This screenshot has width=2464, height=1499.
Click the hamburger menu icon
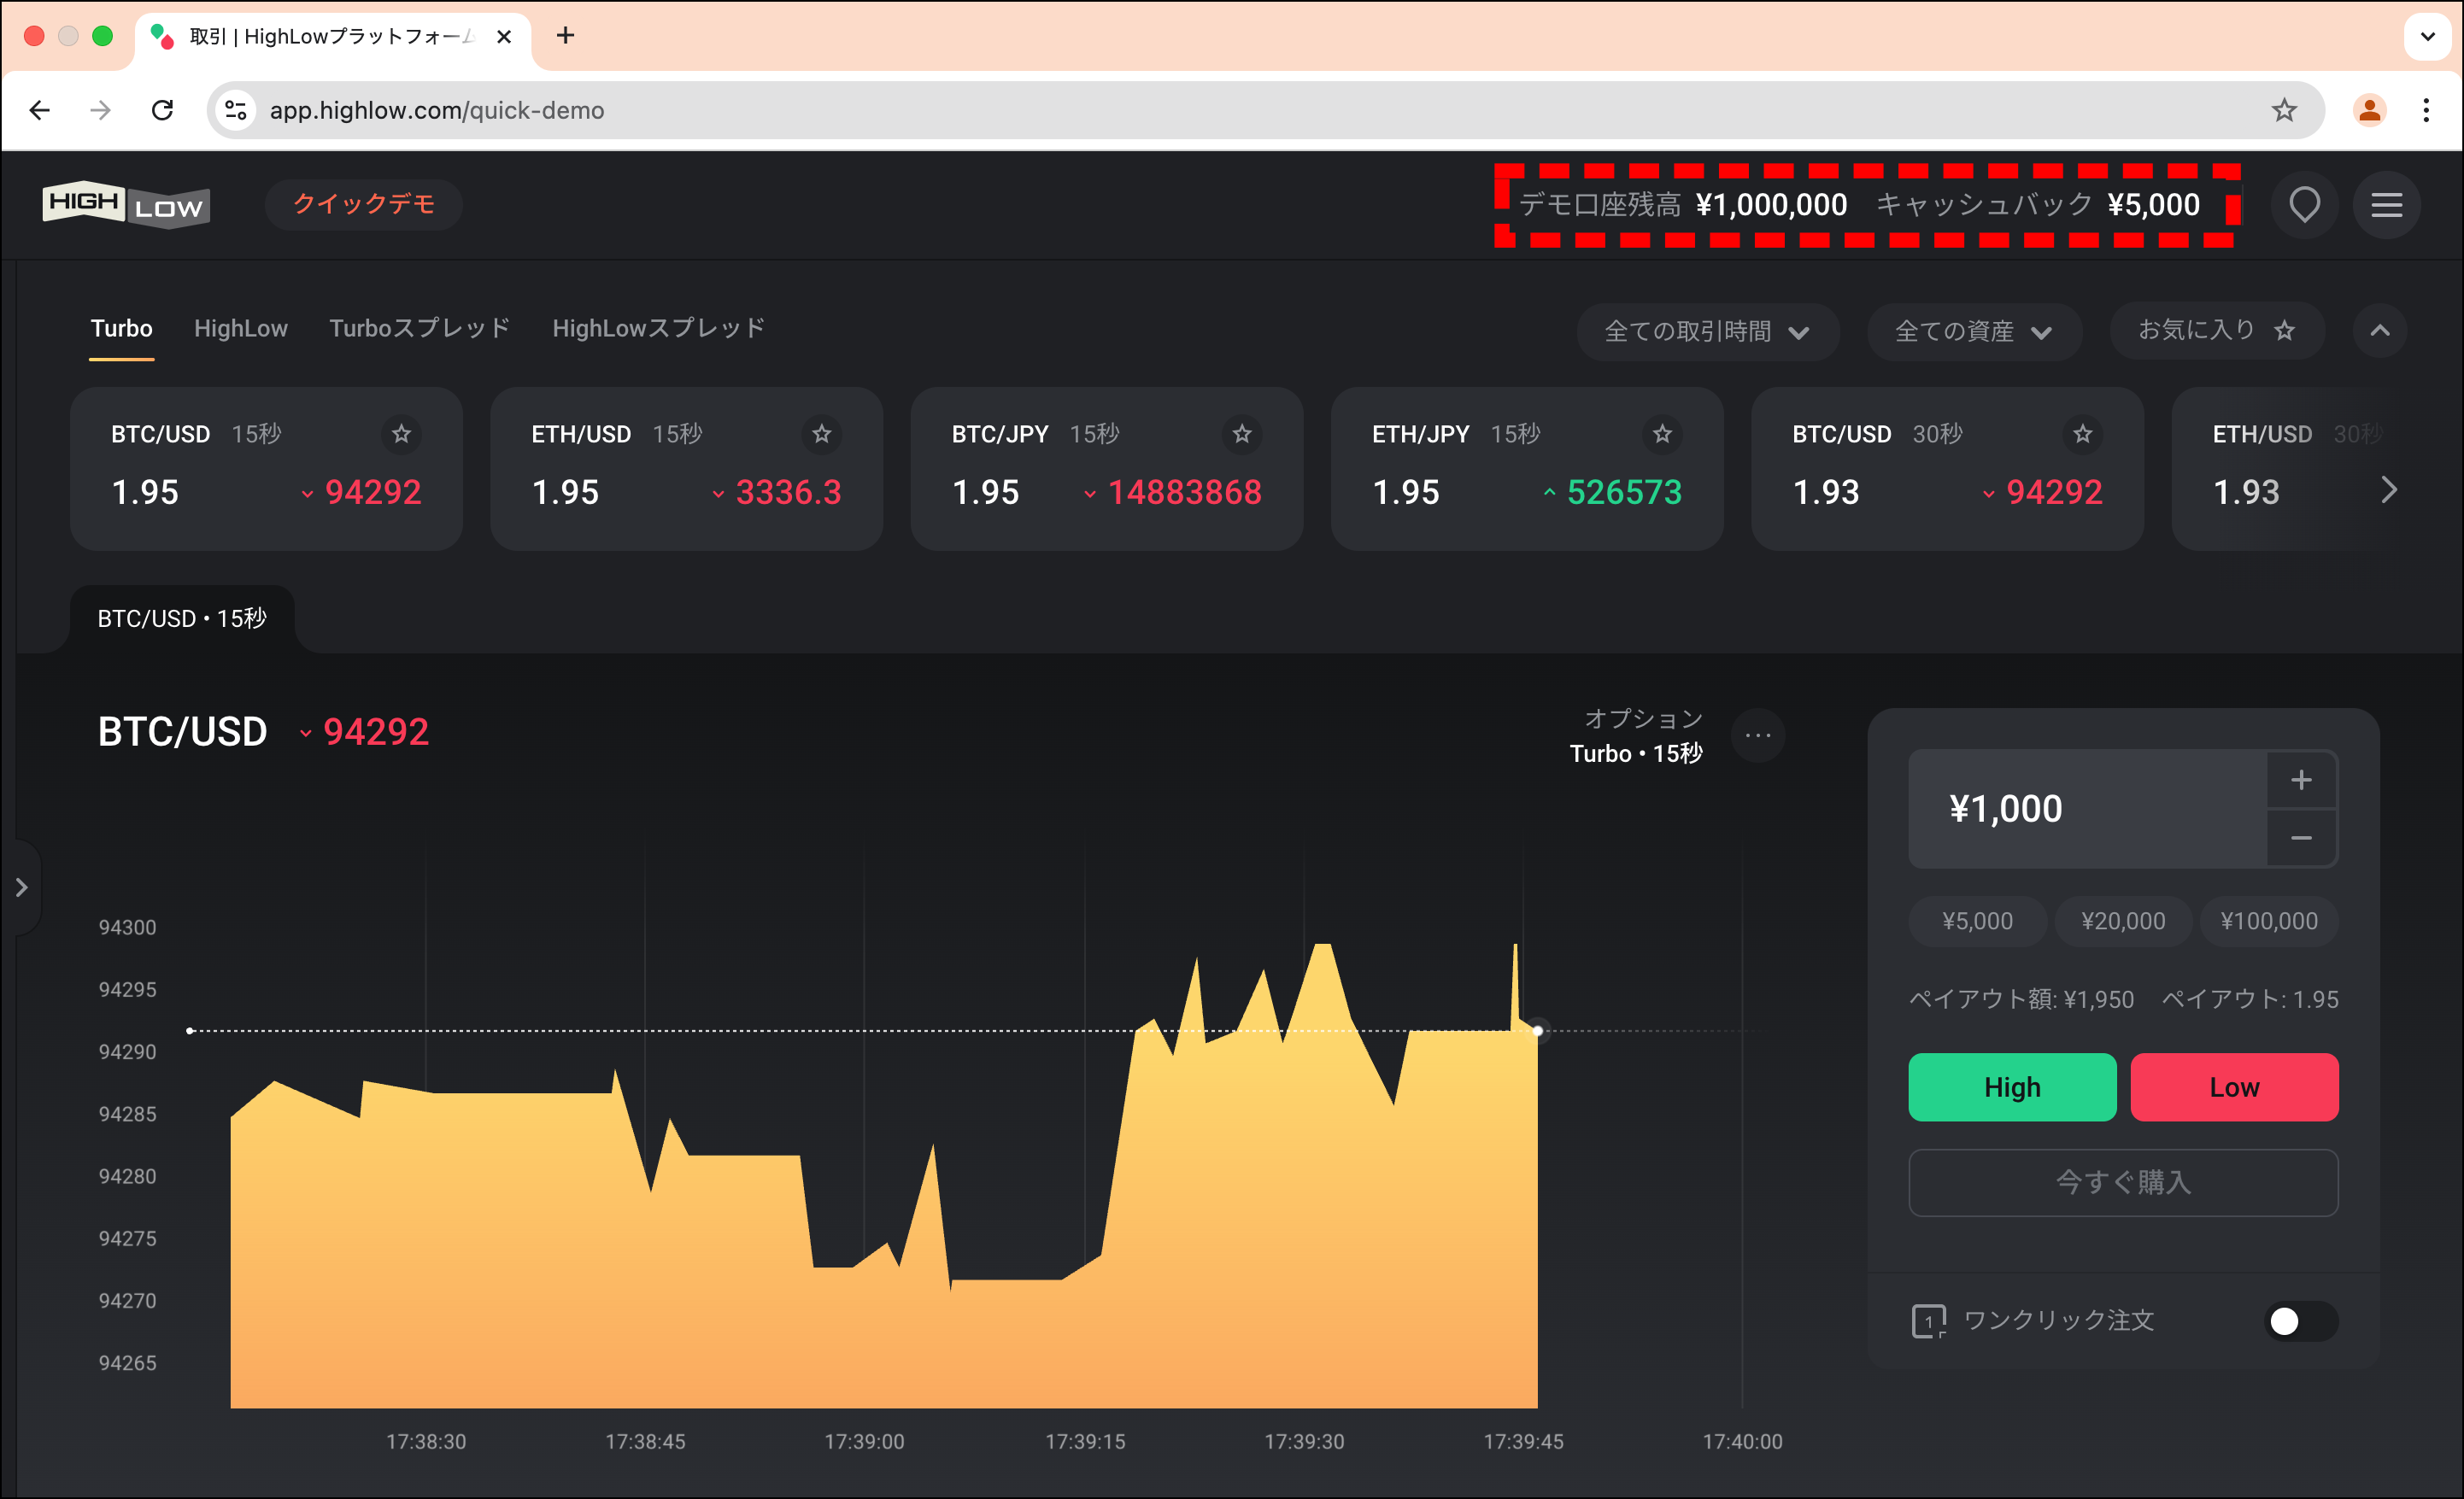[2388, 206]
